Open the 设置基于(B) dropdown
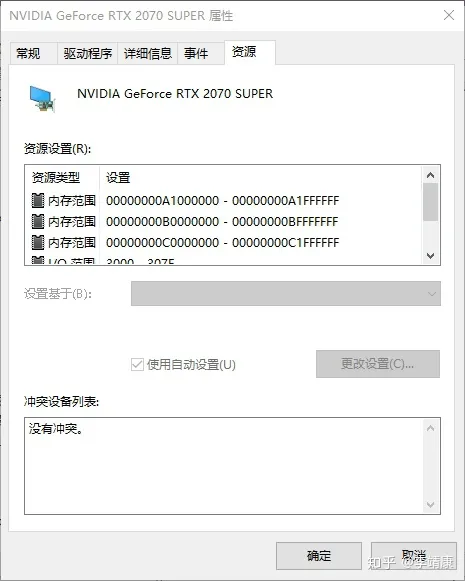 [286, 293]
